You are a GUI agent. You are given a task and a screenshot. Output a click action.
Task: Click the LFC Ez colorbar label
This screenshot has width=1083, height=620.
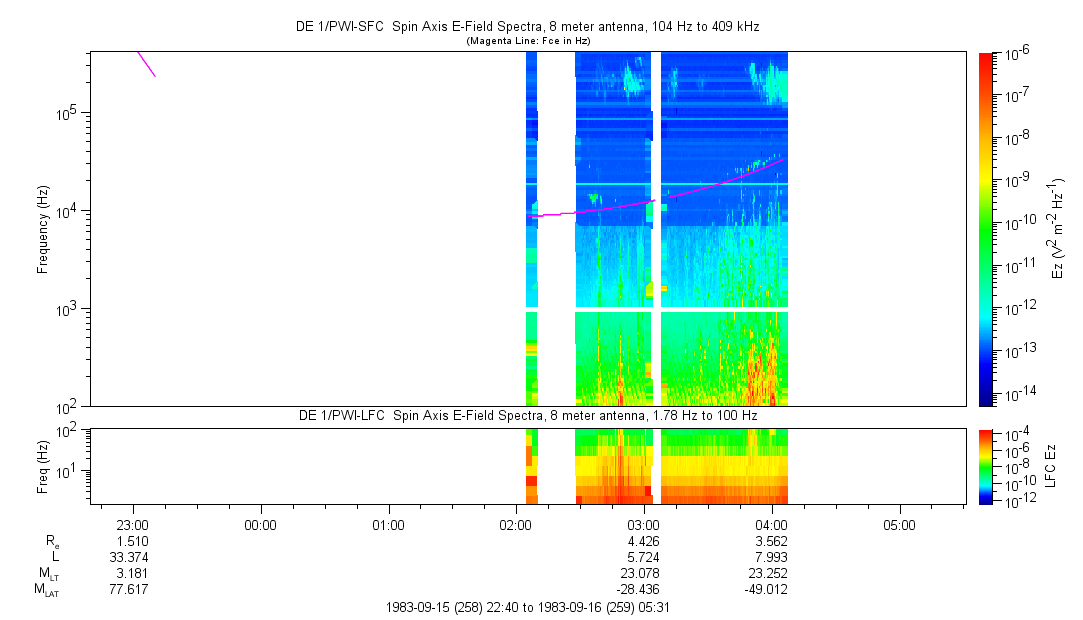(1051, 466)
